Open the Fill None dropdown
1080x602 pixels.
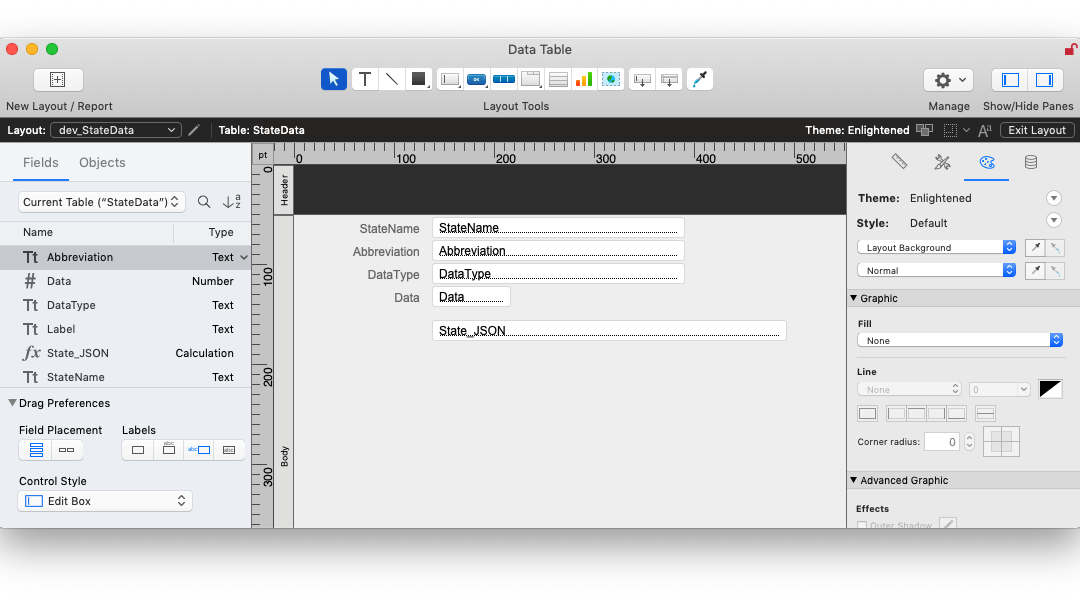(960, 340)
